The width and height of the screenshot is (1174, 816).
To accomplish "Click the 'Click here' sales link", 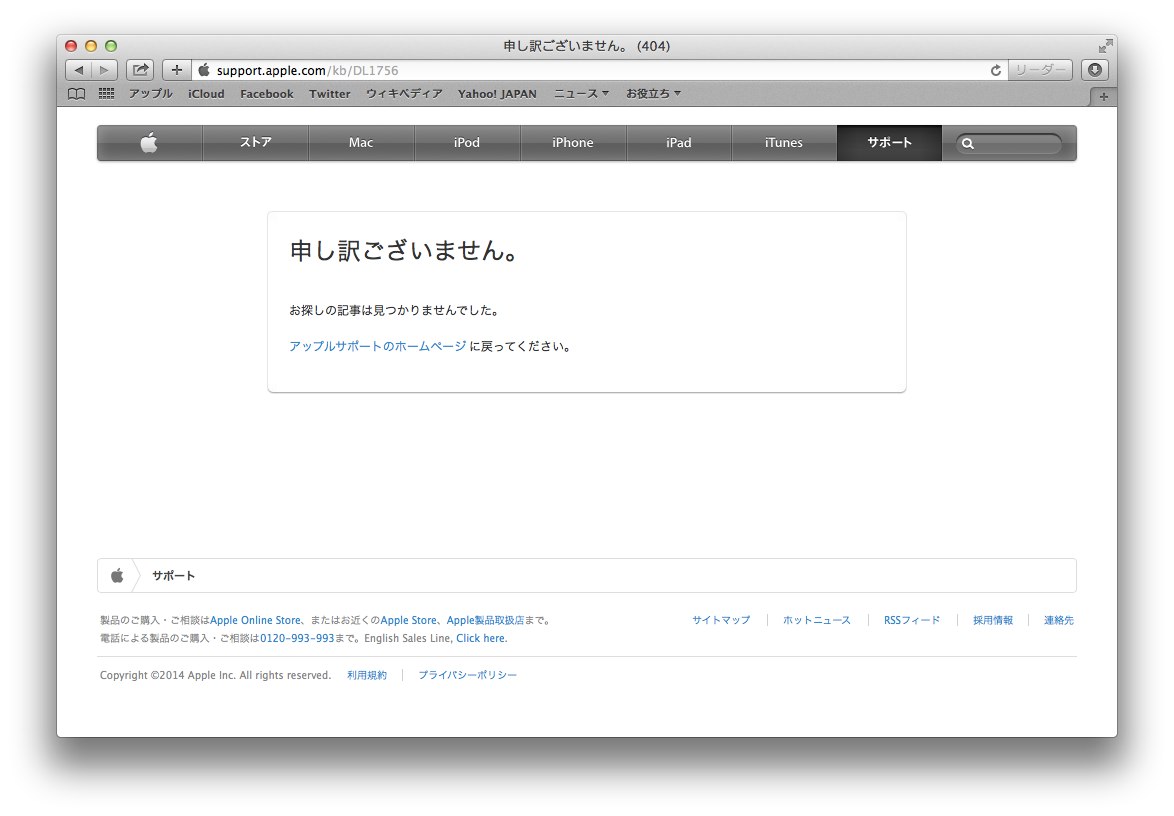I will tap(481, 639).
